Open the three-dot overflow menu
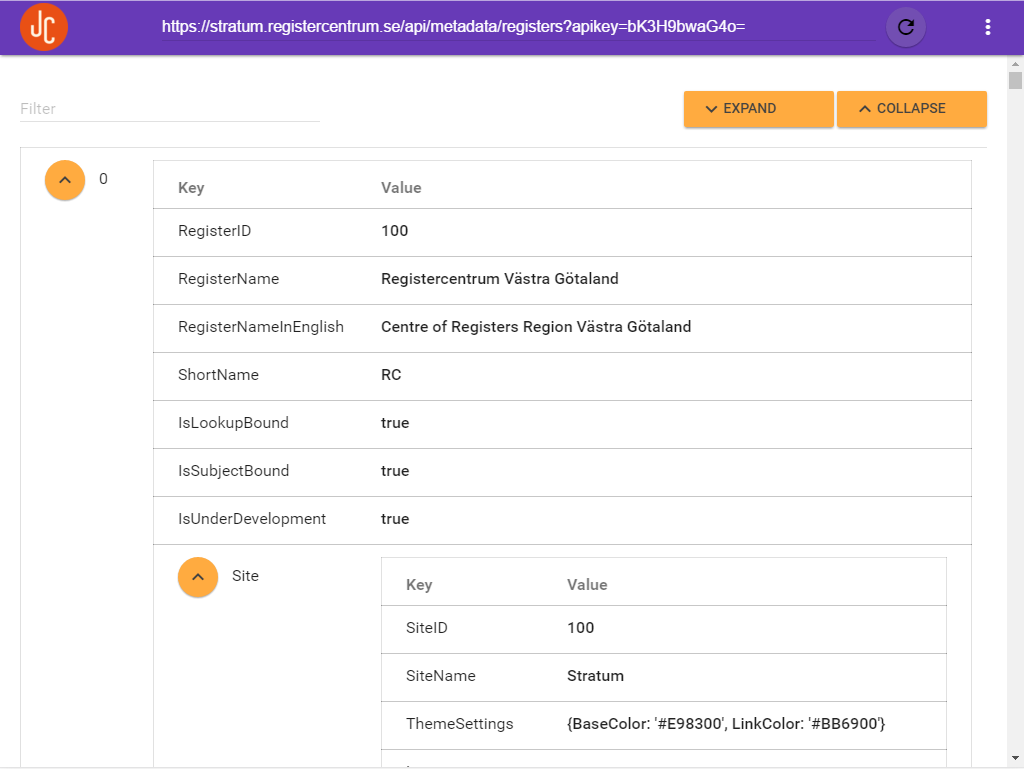The height and width of the screenshot is (769, 1024). click(x=987, y=27)
